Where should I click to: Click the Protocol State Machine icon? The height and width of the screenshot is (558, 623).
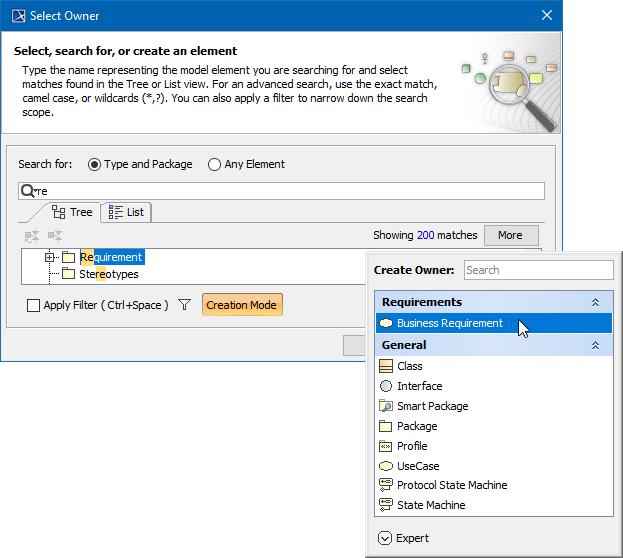[x=386, y=485]
